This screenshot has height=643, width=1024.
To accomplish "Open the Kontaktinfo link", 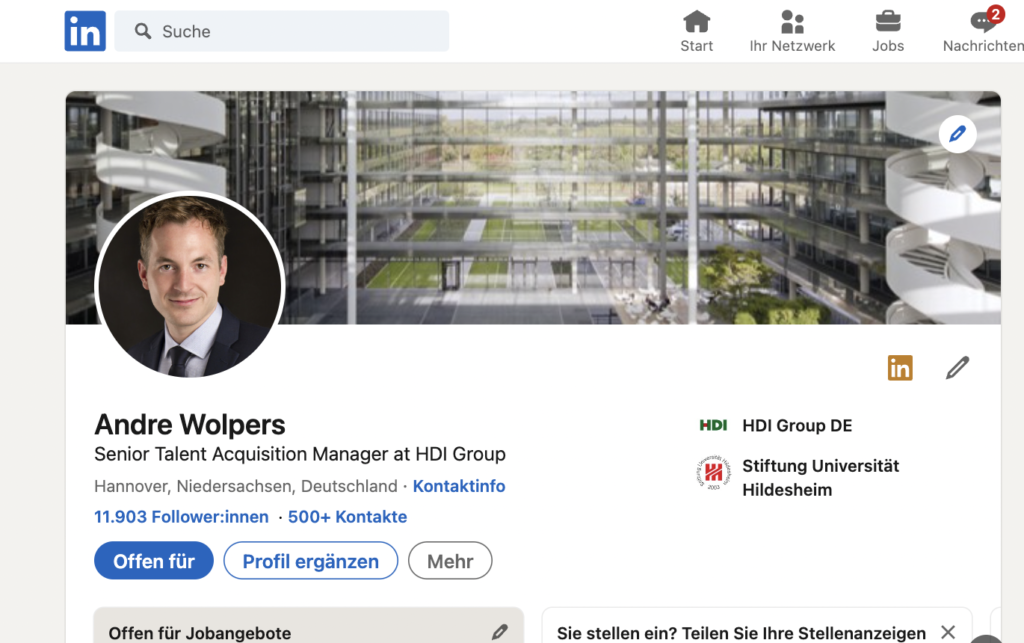I will (459, 486).
